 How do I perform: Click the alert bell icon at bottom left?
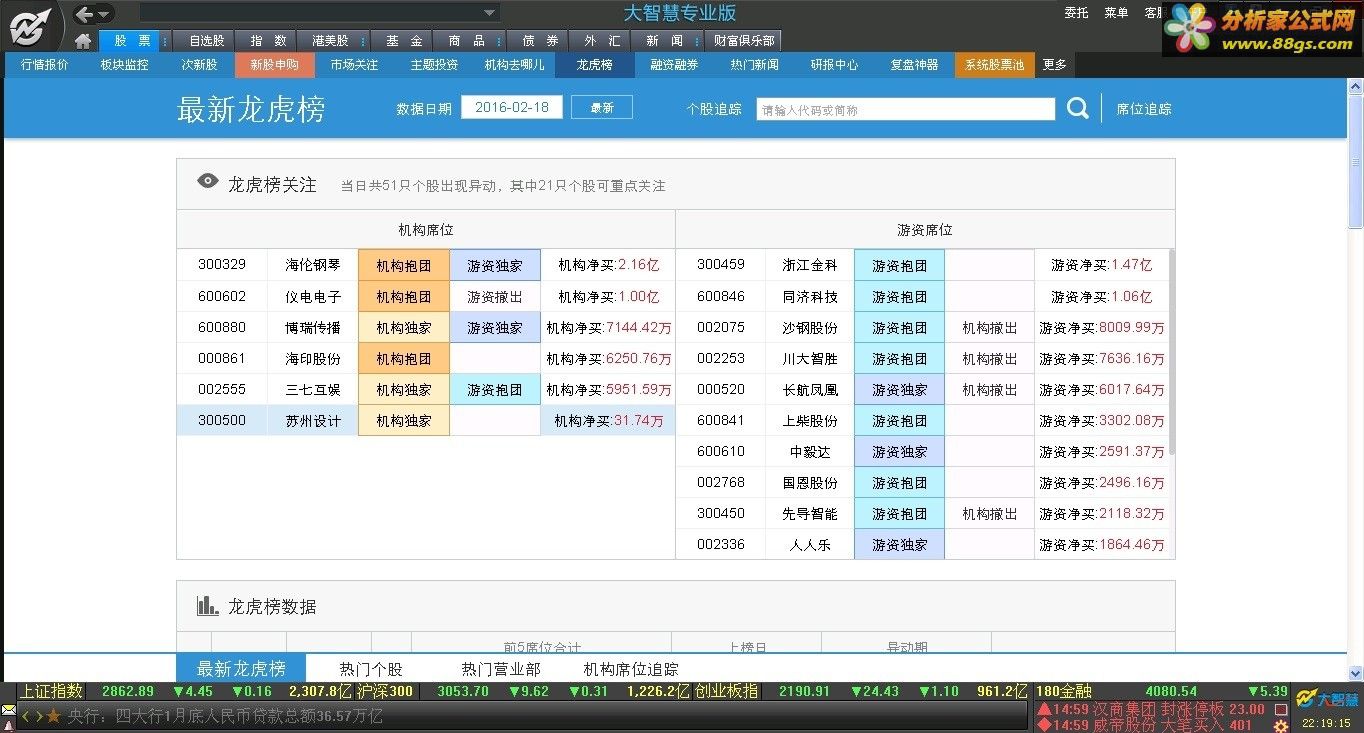[8, 725]
